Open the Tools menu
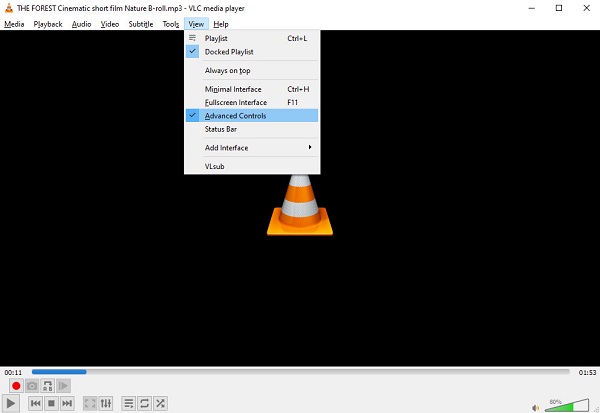 coord(171,24)
